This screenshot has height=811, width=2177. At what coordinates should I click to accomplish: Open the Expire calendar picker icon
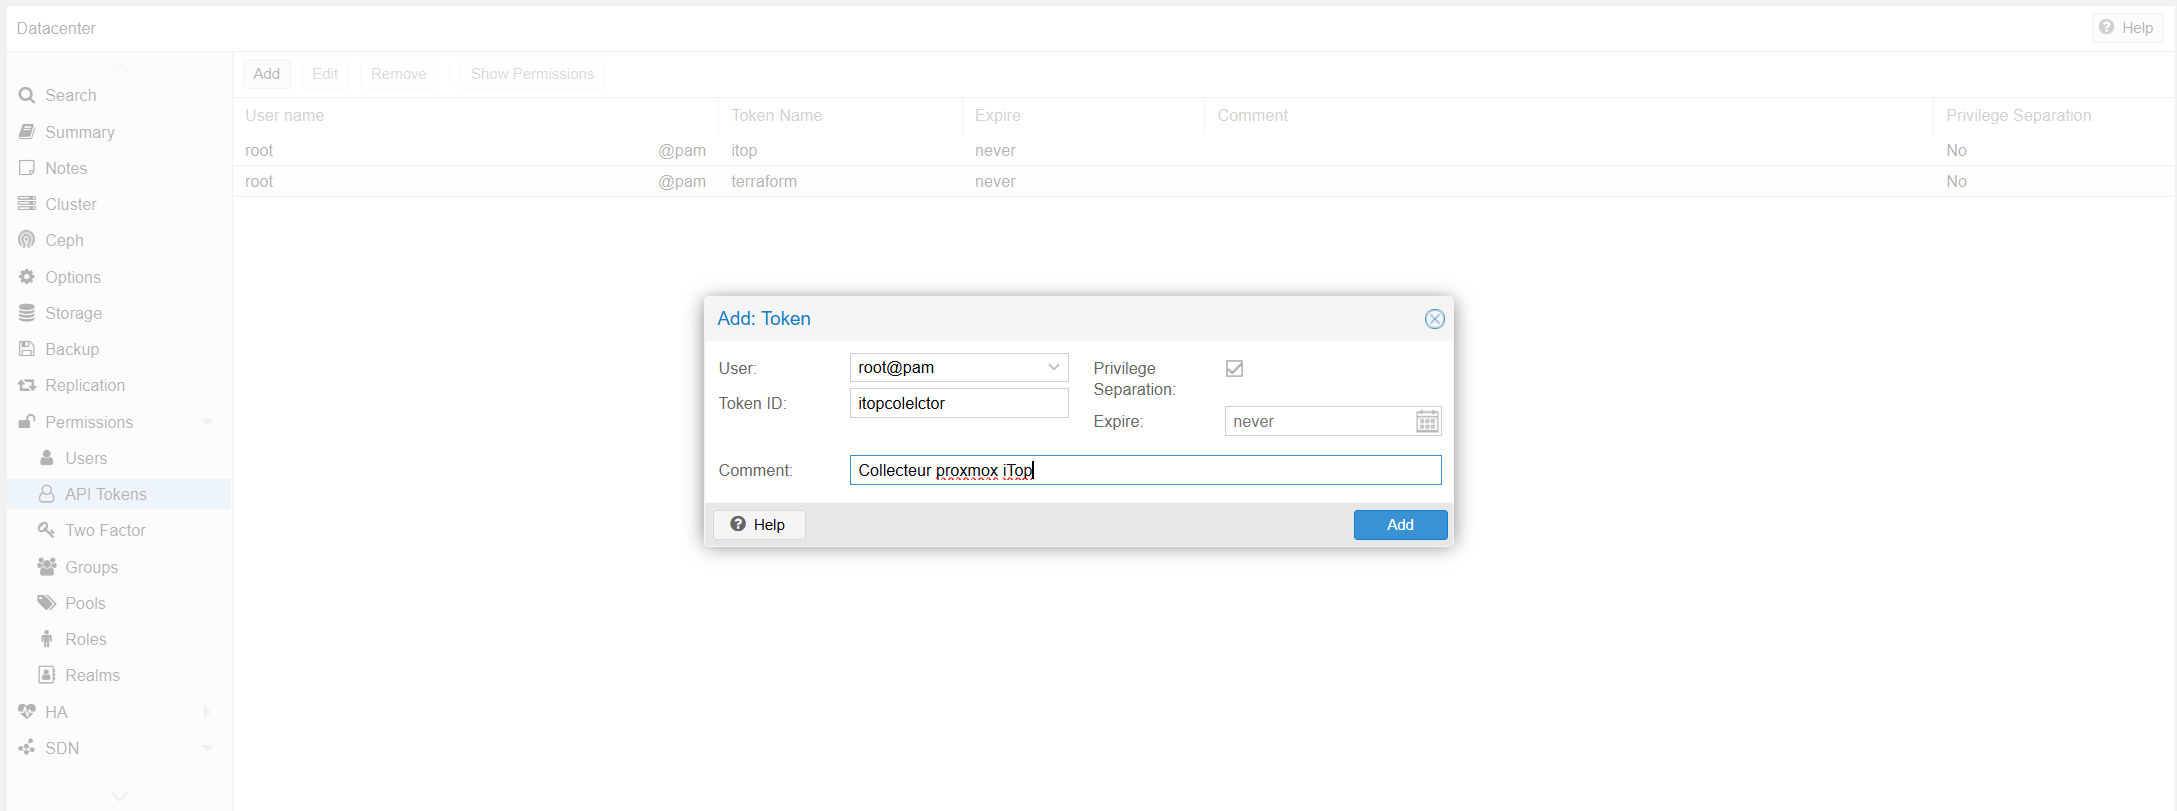pos(1427,422)
